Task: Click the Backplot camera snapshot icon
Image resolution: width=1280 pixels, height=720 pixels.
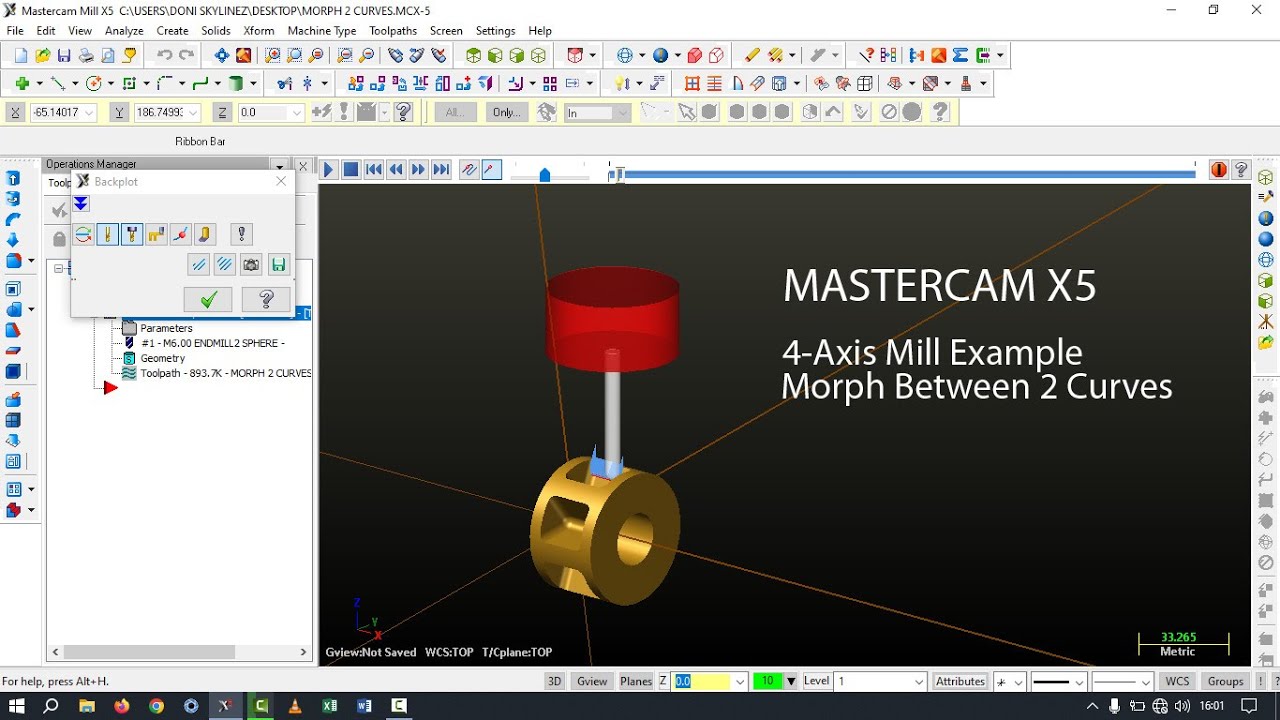Action: [251, 265]
